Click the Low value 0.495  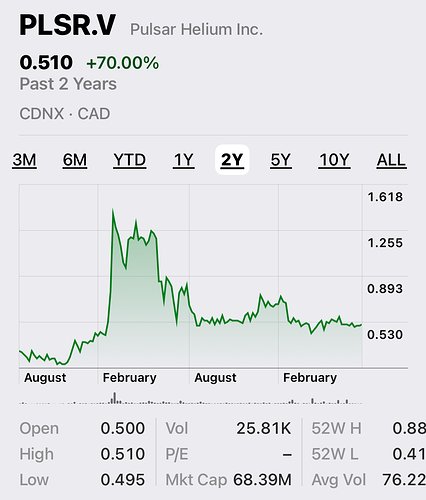(x=123, y=480)
